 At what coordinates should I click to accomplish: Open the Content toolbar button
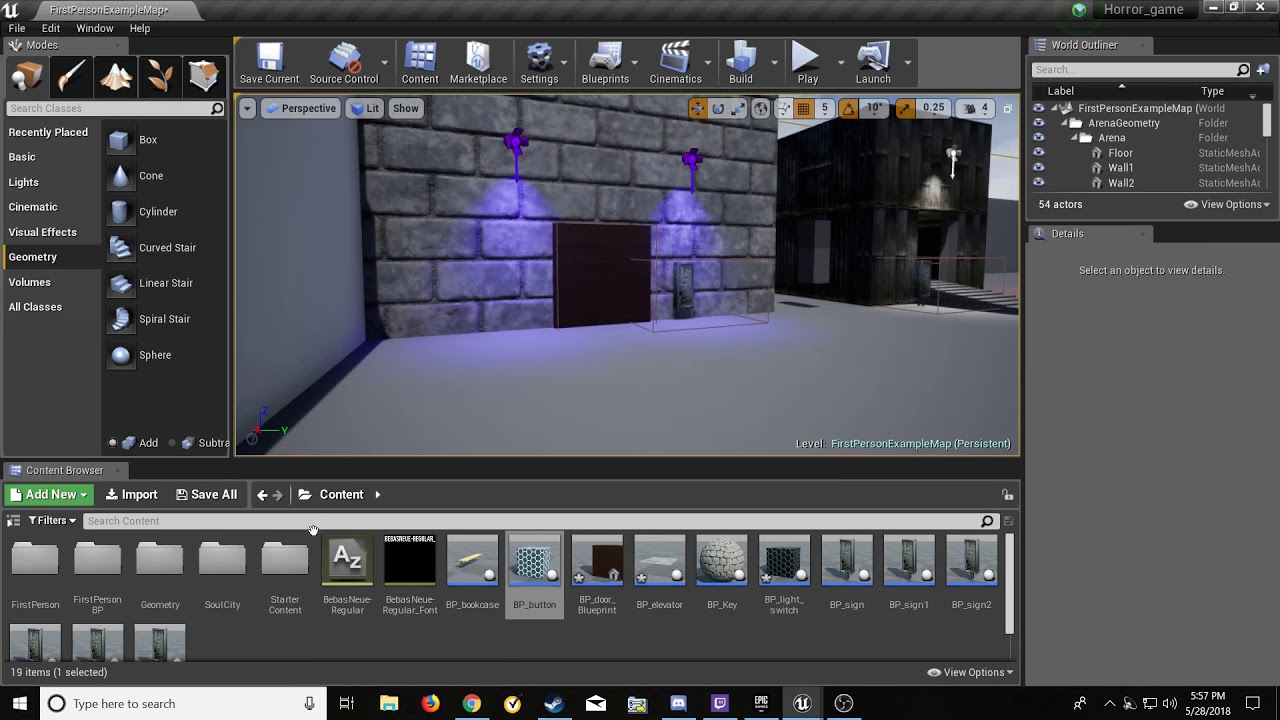coord(420,63)
